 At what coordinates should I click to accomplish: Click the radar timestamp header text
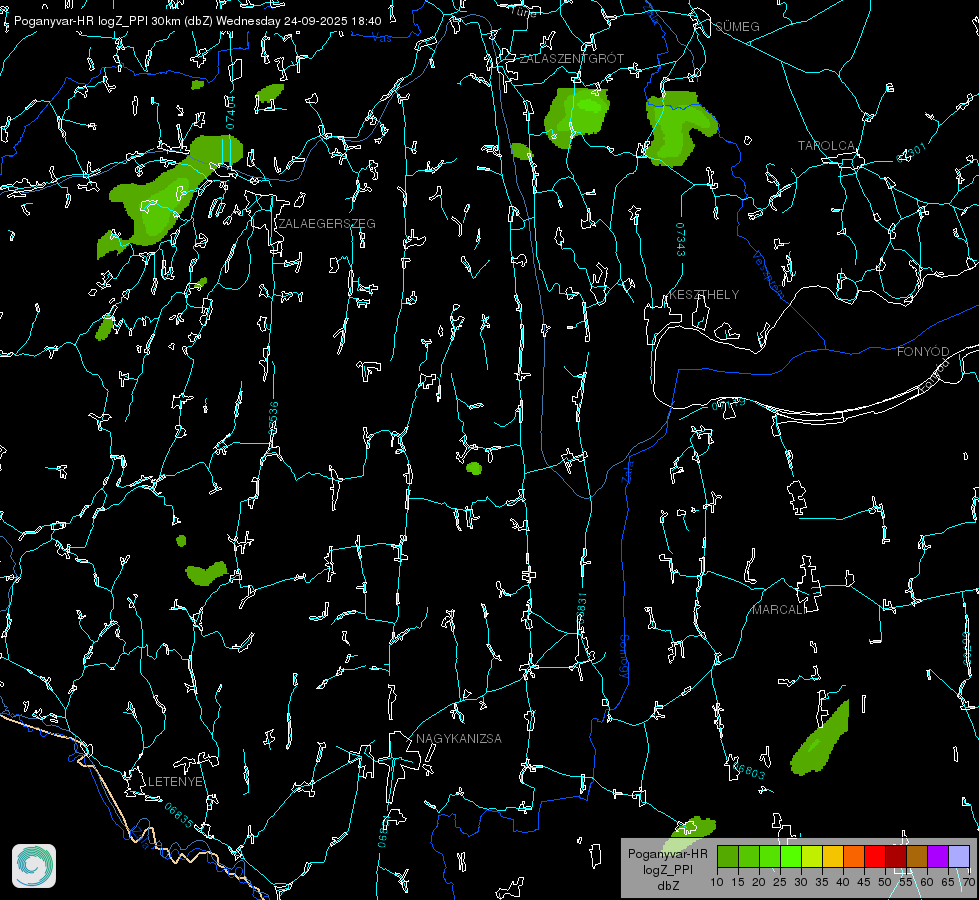coord(197,21)
